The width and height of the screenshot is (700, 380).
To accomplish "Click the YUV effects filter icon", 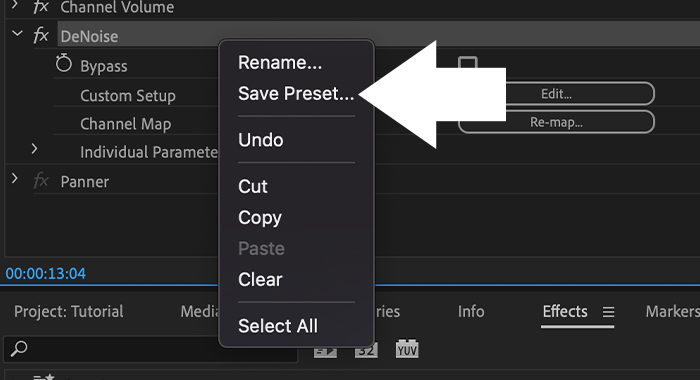I will pos(407,349).
